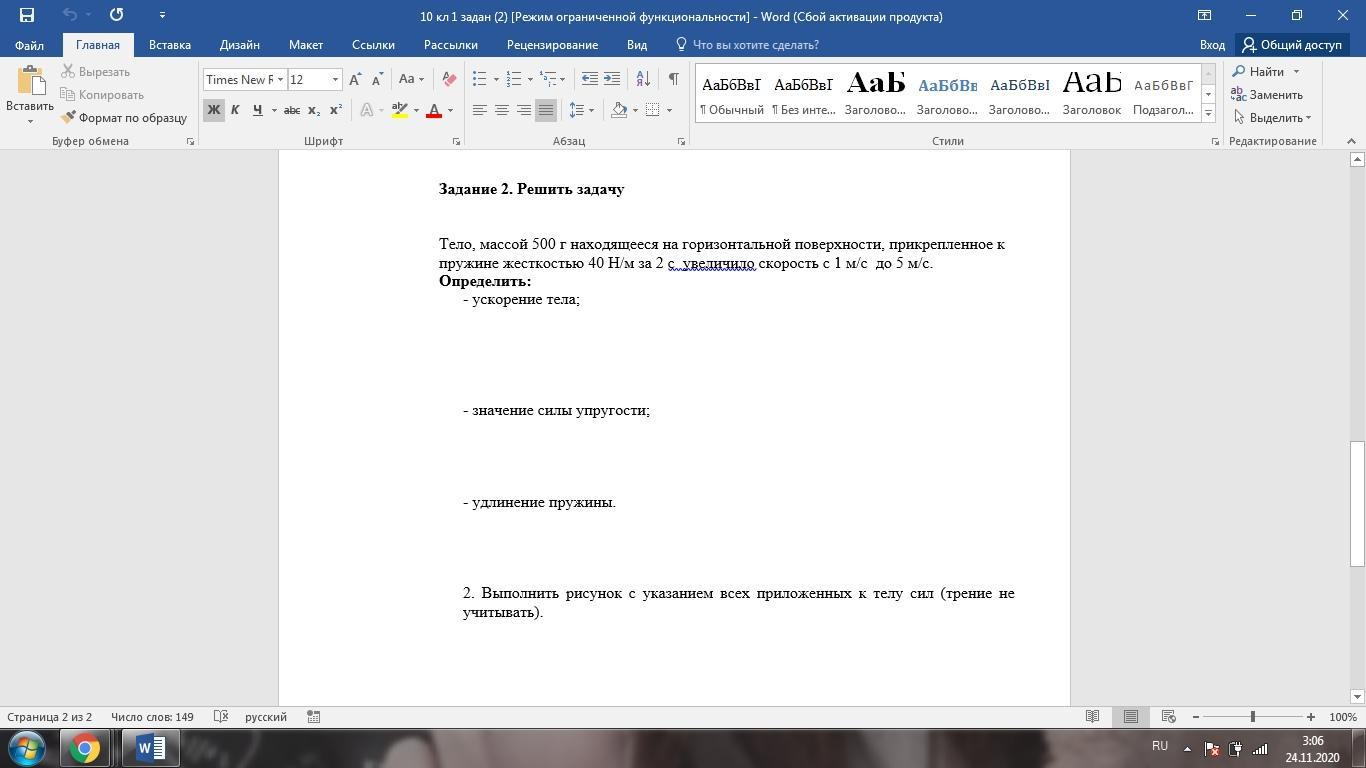The width and height of the screenshot is (1366, 768).
Task: Toggle Italic formatting button
Action: 235,110
